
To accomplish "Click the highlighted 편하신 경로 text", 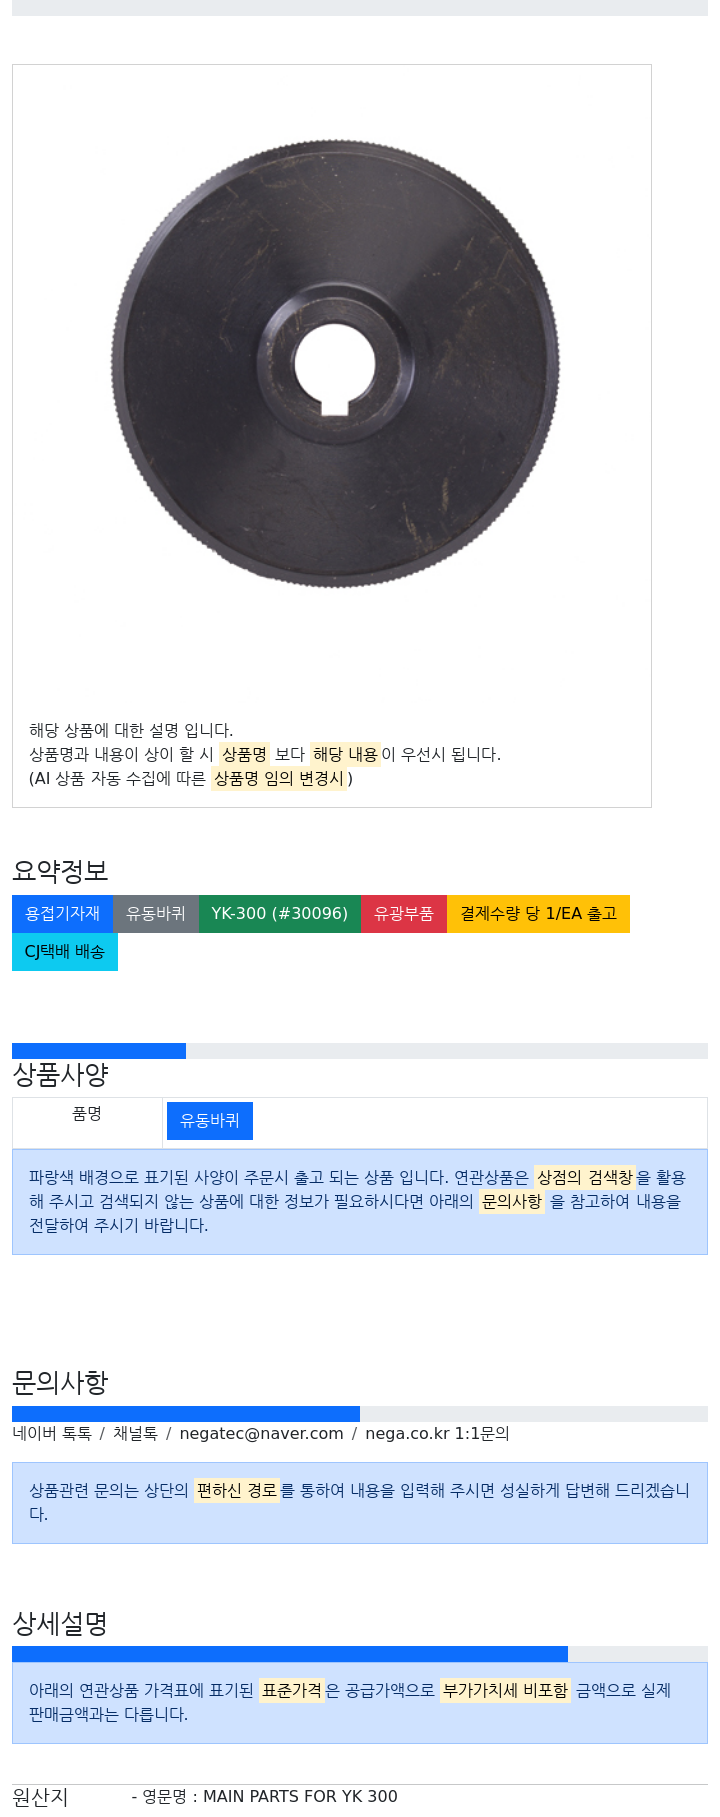I will (x=236, y=1491).
